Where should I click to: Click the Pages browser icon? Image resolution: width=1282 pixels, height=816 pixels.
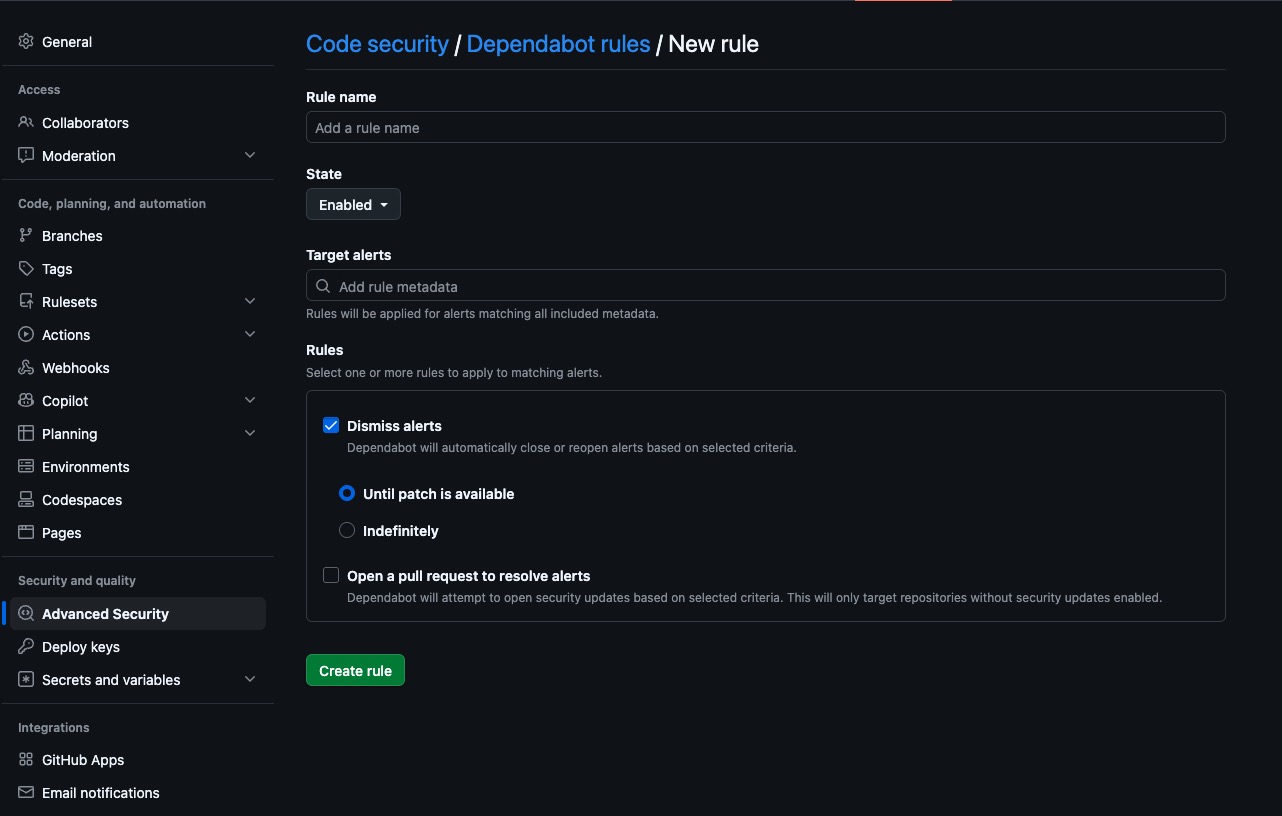pyautogui.click(x=26, y=533)
